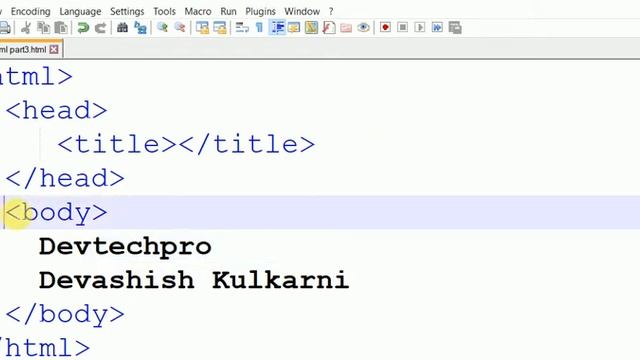
Task: Toggle the Show Indent Guide icon
Action: (277, 28)
